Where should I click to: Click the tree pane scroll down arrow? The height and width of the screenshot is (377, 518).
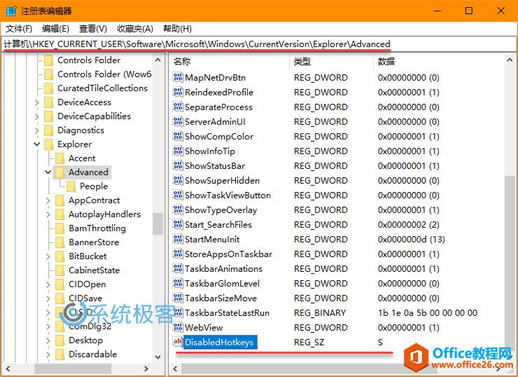pyautogui.click(x=158, y=357)
